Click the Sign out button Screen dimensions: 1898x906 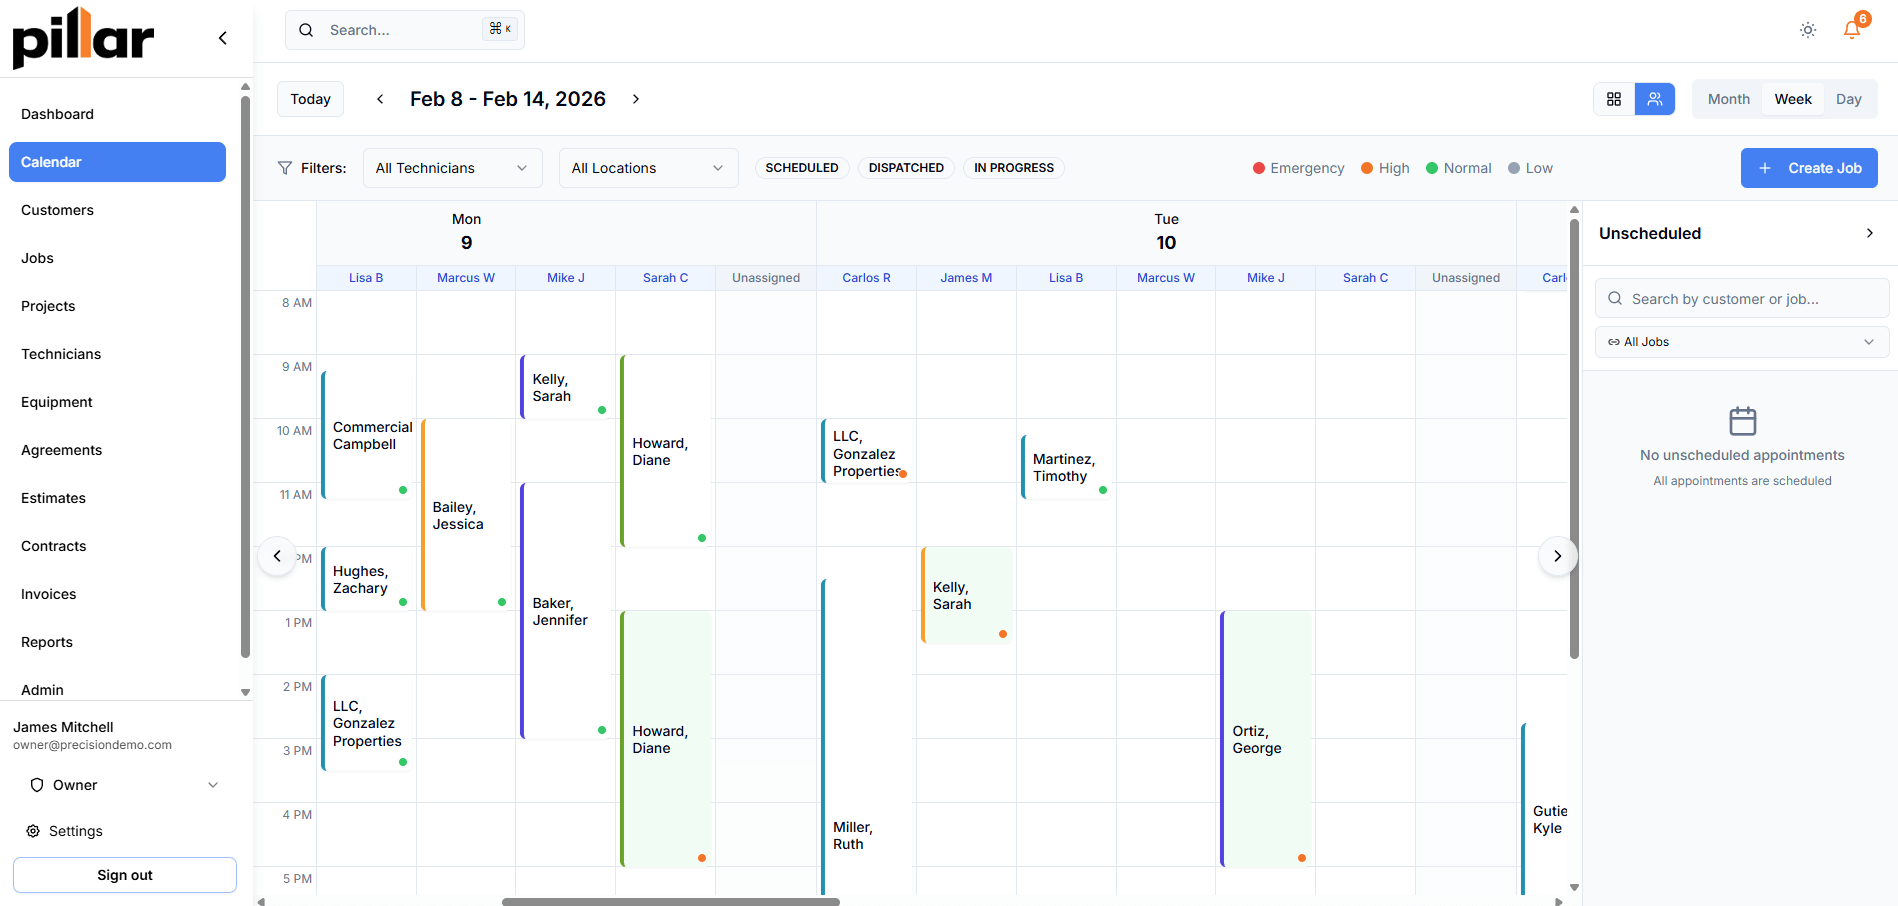coord(125,875)
